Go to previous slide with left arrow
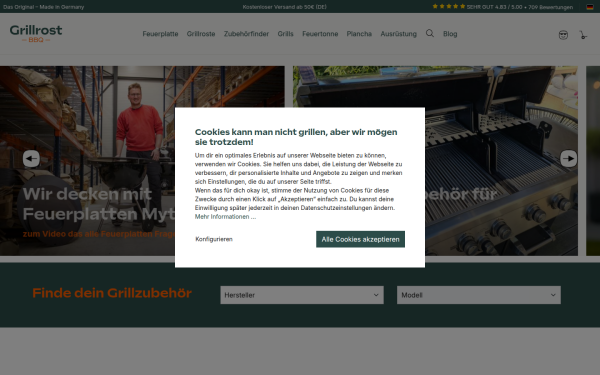This screenshot has height=375, width=600. point(31,158)
